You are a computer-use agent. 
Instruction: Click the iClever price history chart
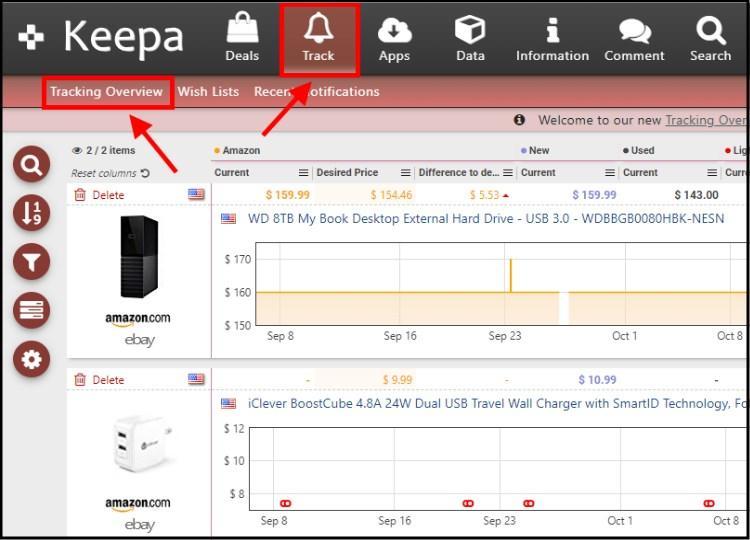pyautogui.click(x=497, y=469)
